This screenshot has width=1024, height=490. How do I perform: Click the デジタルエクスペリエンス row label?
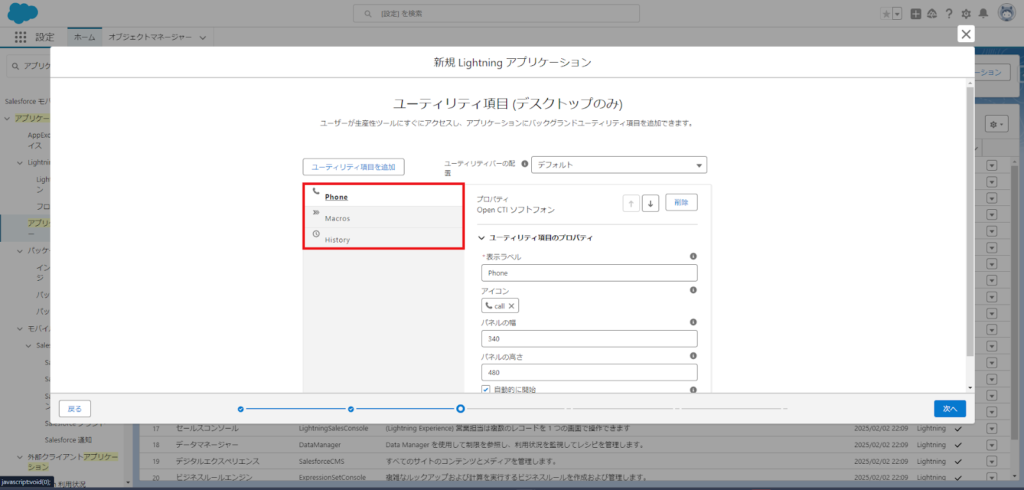click(217, 462)
